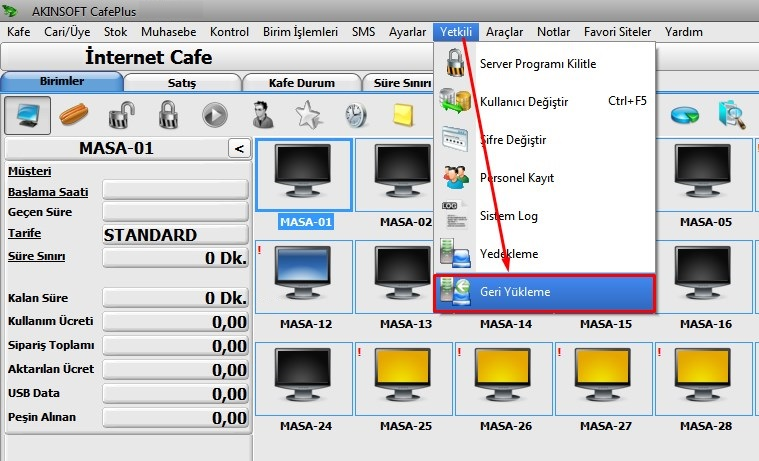This screenshot has height=461, width=759.
Task: Open Sistem Log menu entry
Action: (x=545, y=215)
